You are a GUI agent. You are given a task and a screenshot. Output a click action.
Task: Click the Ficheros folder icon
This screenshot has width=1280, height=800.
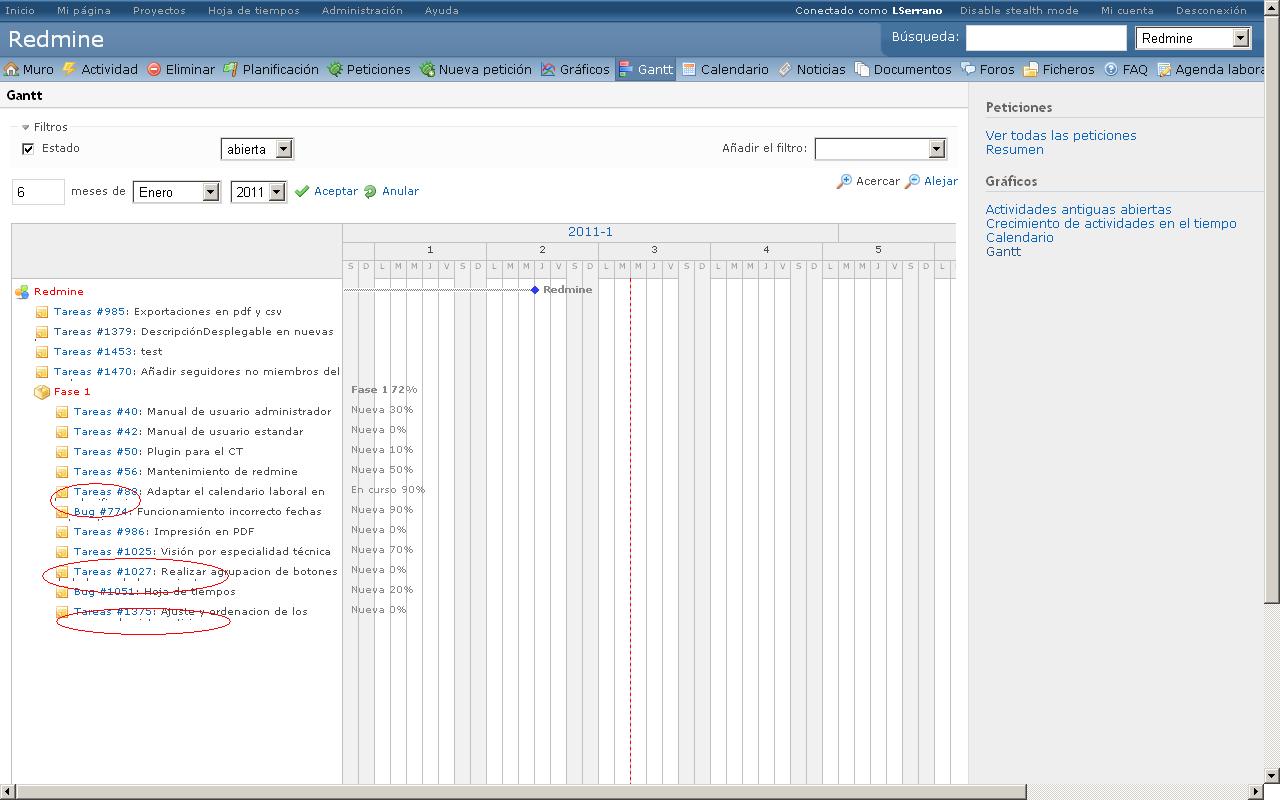1030,69
